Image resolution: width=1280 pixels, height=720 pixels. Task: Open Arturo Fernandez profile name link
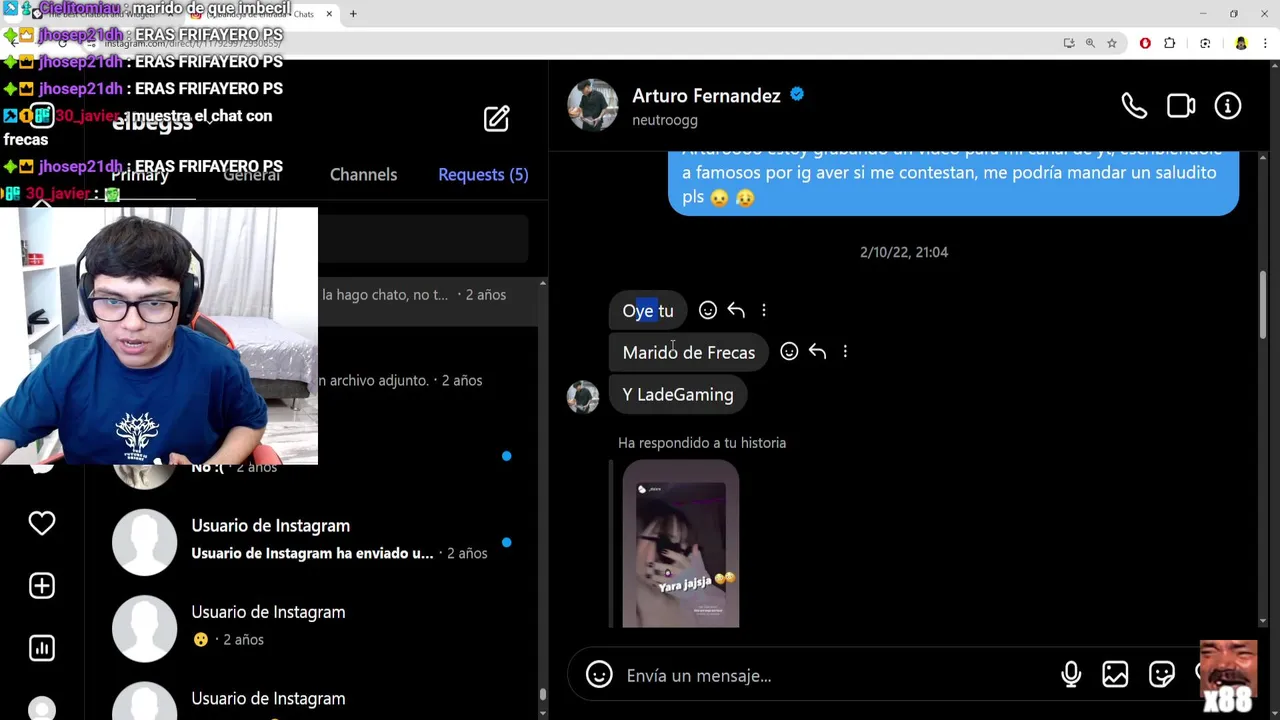[706, 96]
